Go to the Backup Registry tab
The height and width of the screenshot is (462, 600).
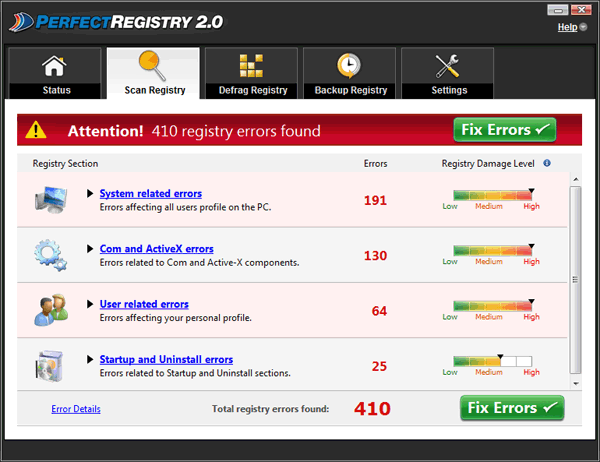[x=349, y=73]
